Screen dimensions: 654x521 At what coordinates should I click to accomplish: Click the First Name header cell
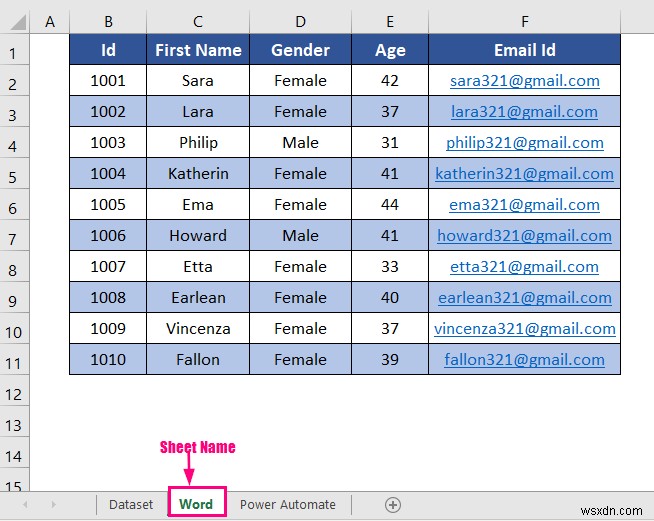coord(198,50)
